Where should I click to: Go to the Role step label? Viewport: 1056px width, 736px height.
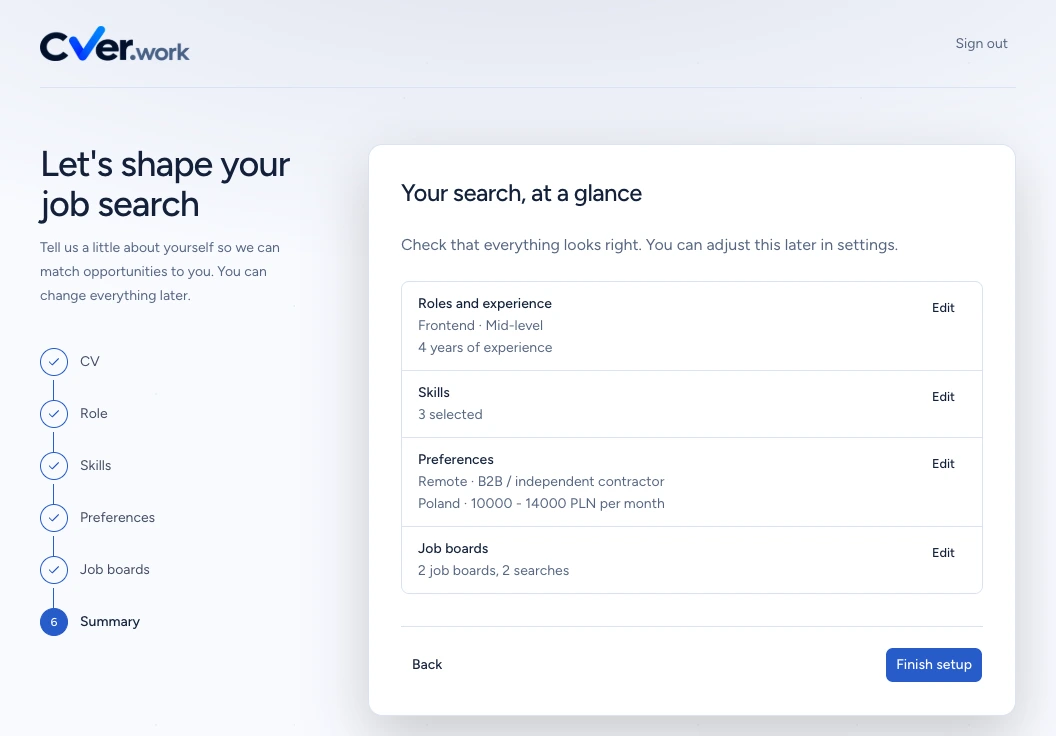tap(94, 413)
